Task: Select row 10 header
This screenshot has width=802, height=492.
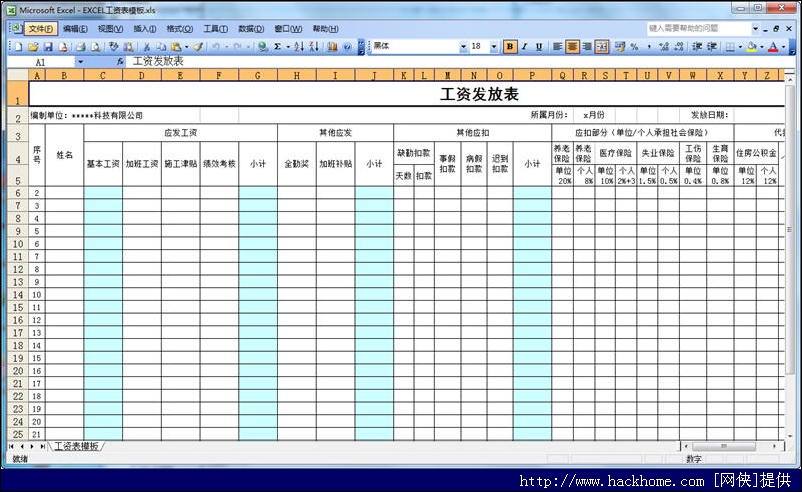Action: 18,244
